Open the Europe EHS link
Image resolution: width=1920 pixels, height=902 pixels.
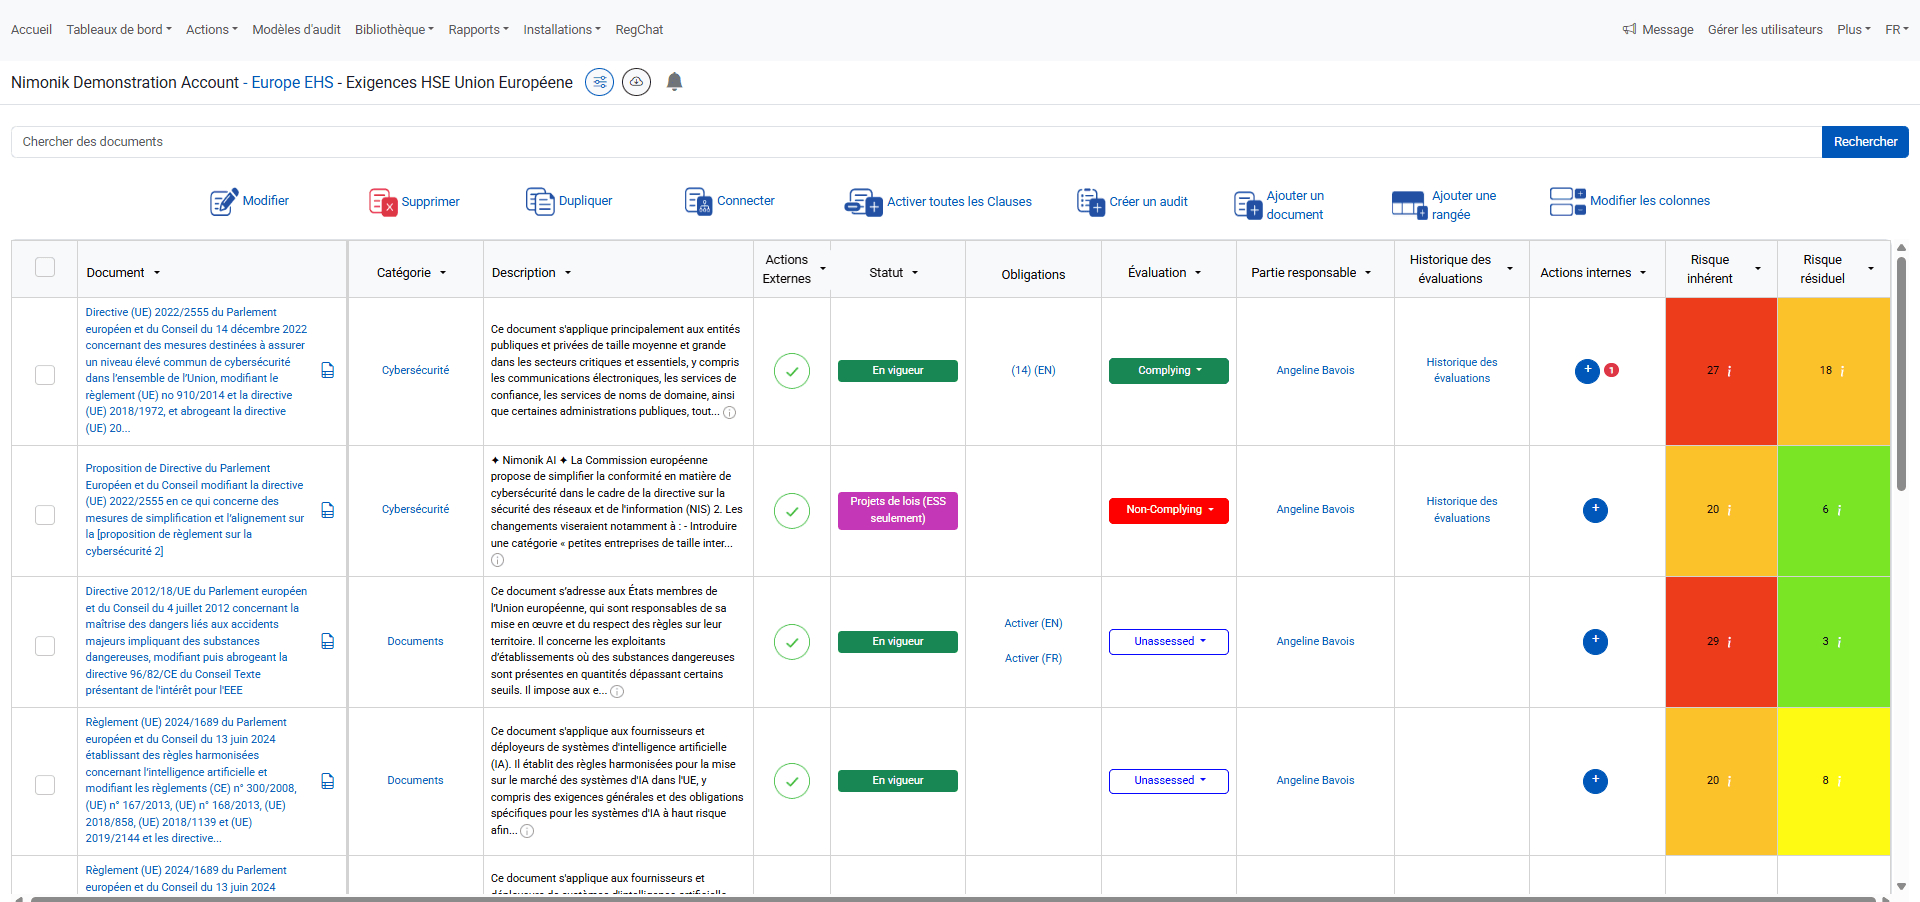292,82
